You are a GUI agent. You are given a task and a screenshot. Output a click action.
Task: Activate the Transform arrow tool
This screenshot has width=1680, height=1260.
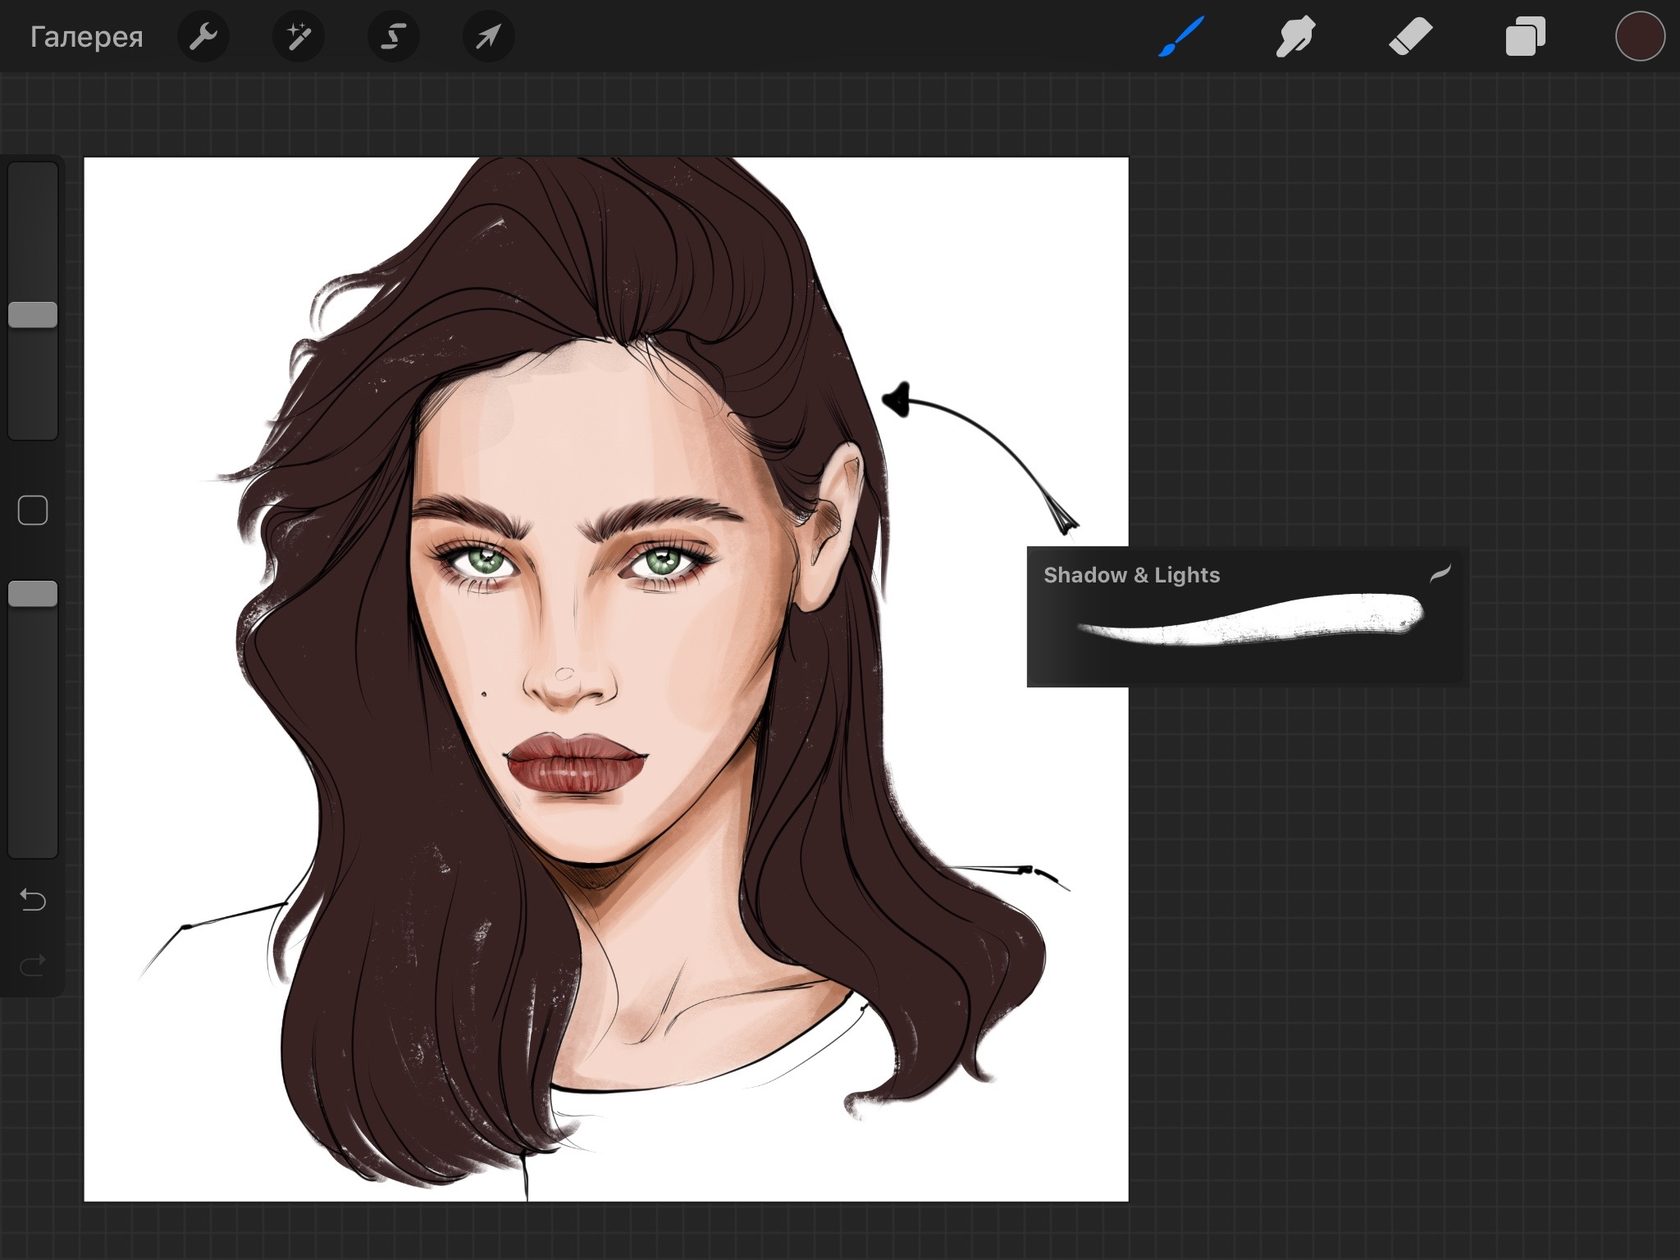[x=488, y=37]
